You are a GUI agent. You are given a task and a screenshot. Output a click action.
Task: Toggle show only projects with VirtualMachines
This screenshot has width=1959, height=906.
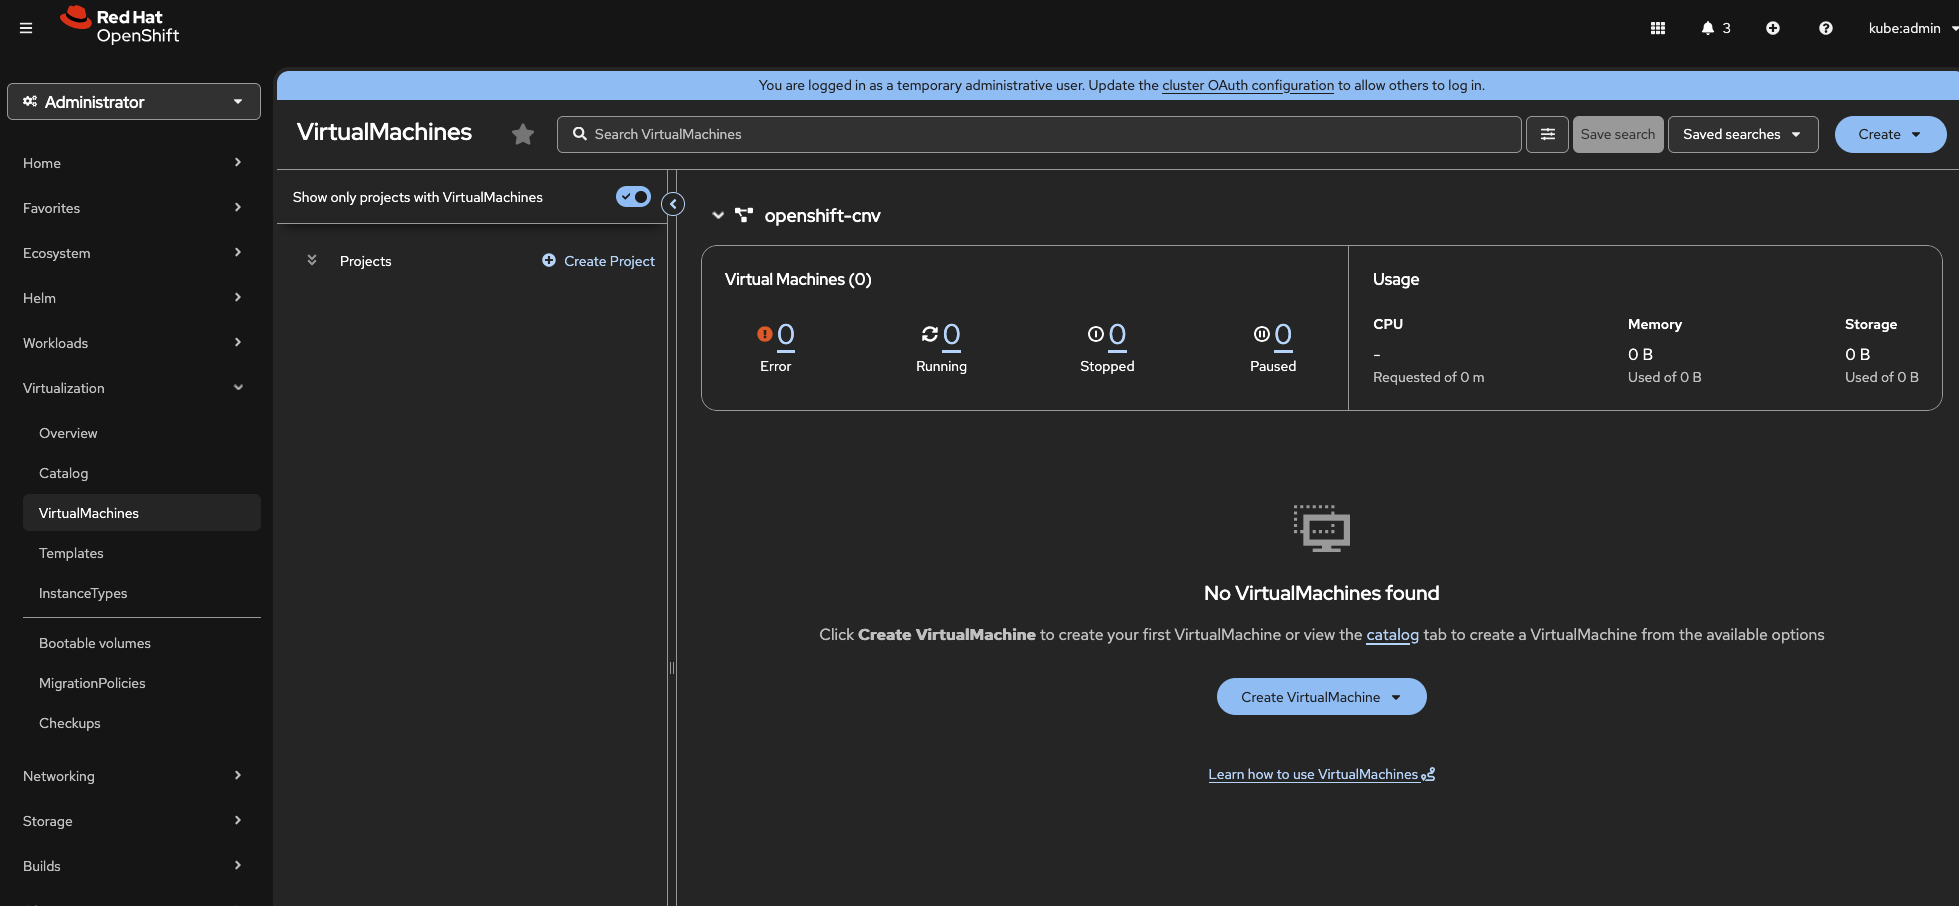point(633,197)
